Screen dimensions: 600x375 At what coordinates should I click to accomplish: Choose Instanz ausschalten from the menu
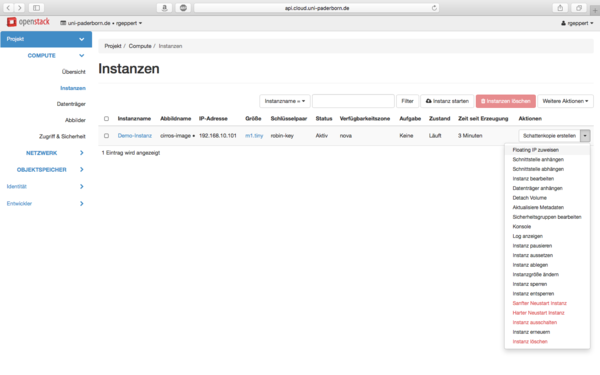548,322
